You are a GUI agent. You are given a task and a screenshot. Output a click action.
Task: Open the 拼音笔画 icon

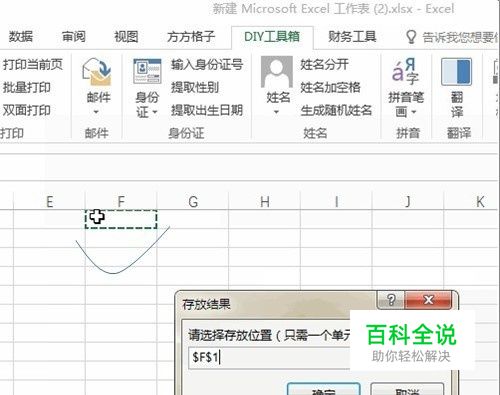(x=406, y=71)
